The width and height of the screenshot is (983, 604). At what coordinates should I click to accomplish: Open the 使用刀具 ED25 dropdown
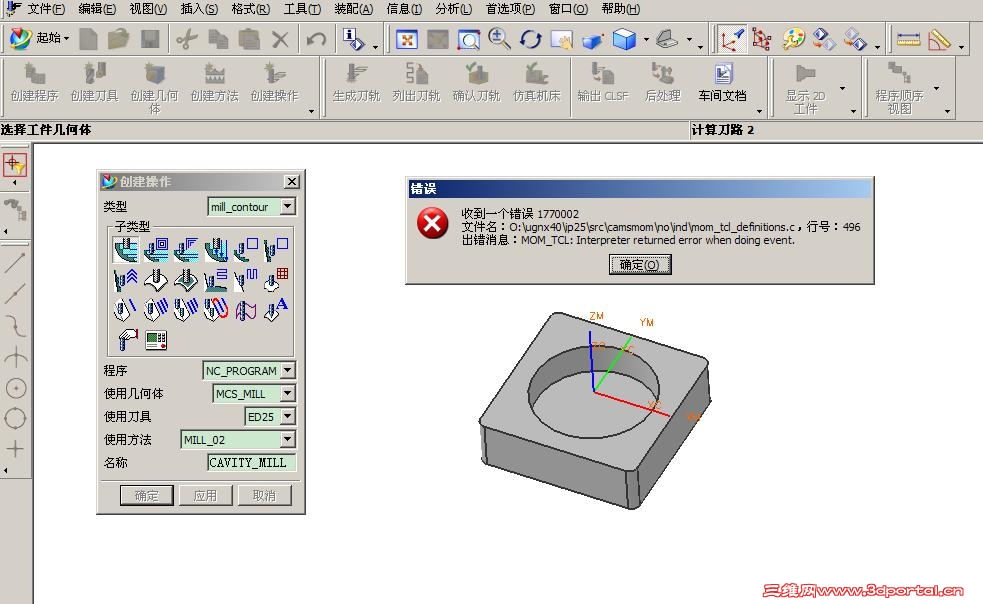(x=287, y=416)
